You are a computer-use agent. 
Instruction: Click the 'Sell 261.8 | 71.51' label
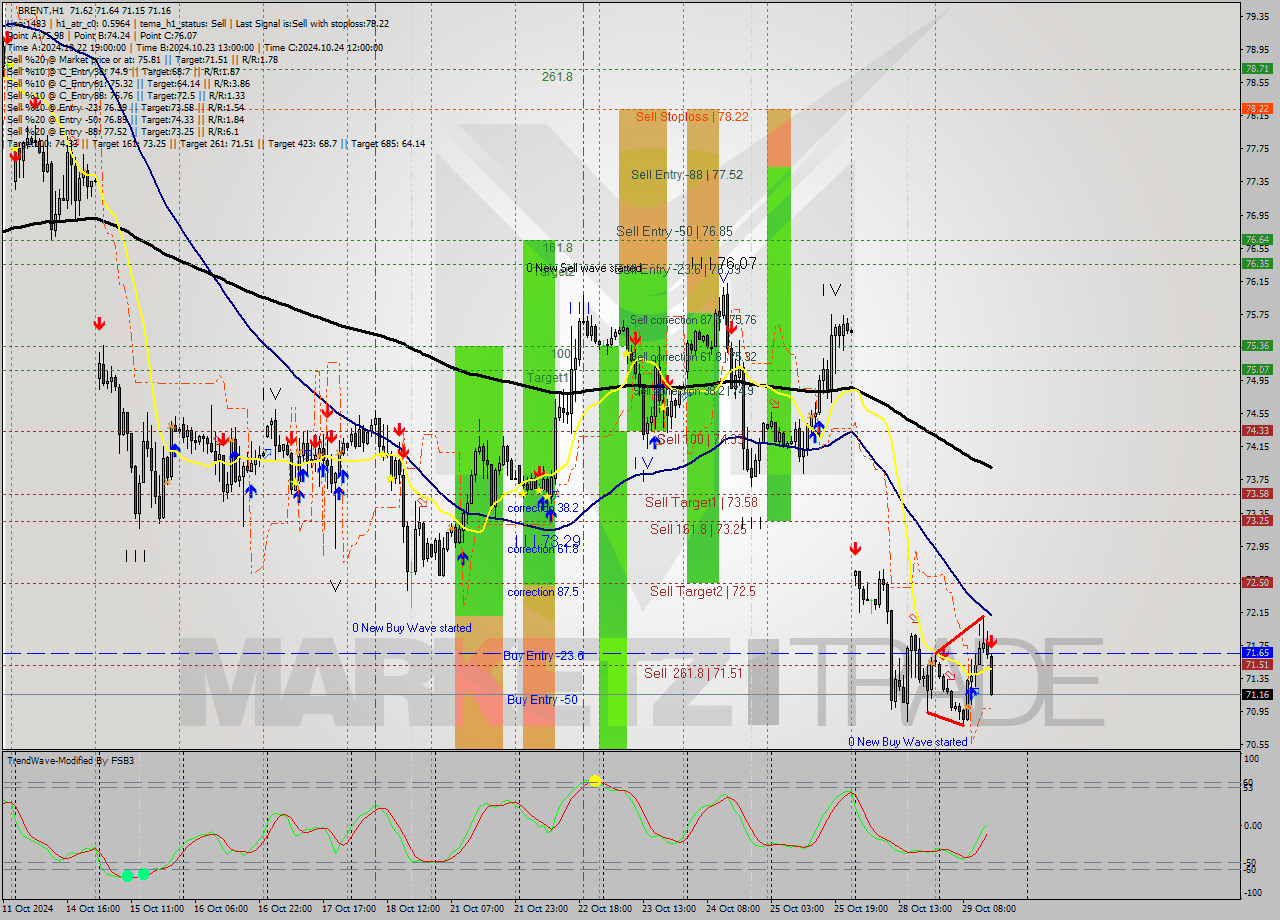click(x=693, y=673)
